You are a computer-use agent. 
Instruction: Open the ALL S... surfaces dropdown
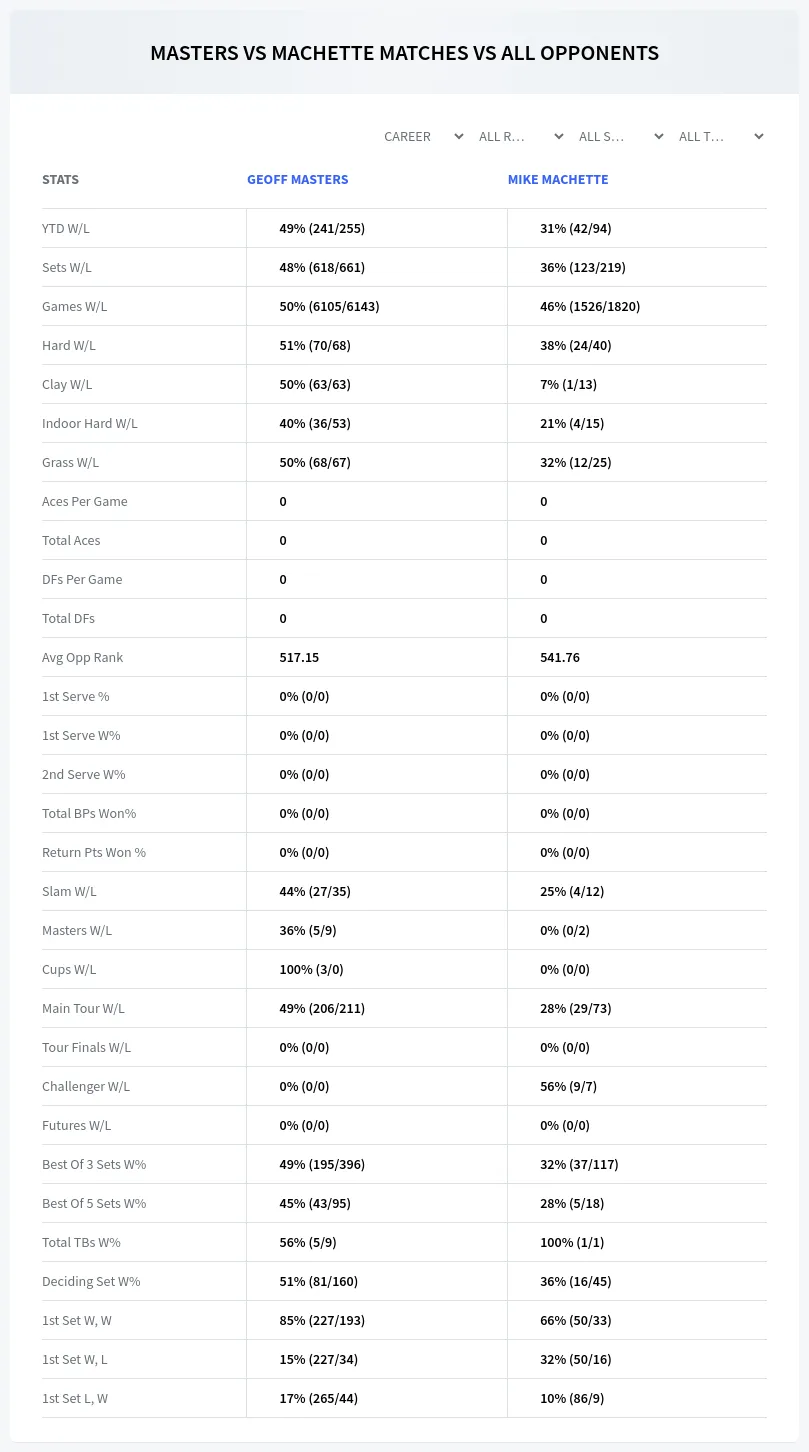[621, 136]
